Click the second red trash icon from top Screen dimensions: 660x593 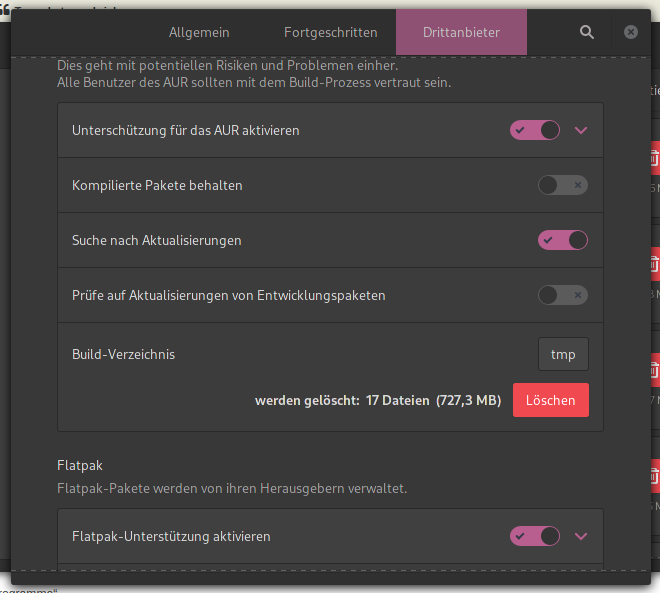tap(654, 264)
